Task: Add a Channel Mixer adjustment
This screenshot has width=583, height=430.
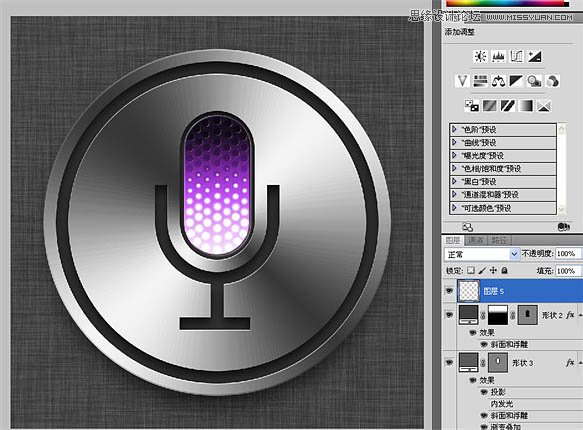Action: (553, 81)
